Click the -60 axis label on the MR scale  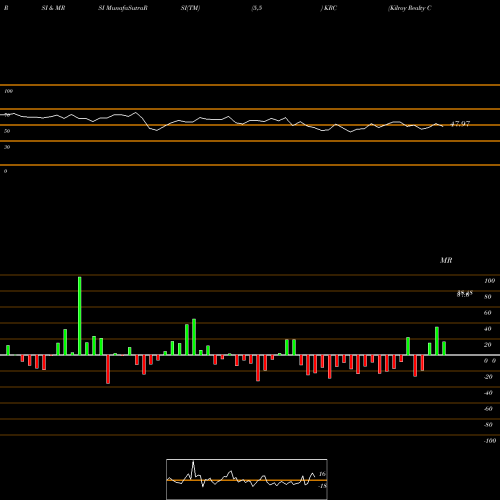[x=488, y=409]
